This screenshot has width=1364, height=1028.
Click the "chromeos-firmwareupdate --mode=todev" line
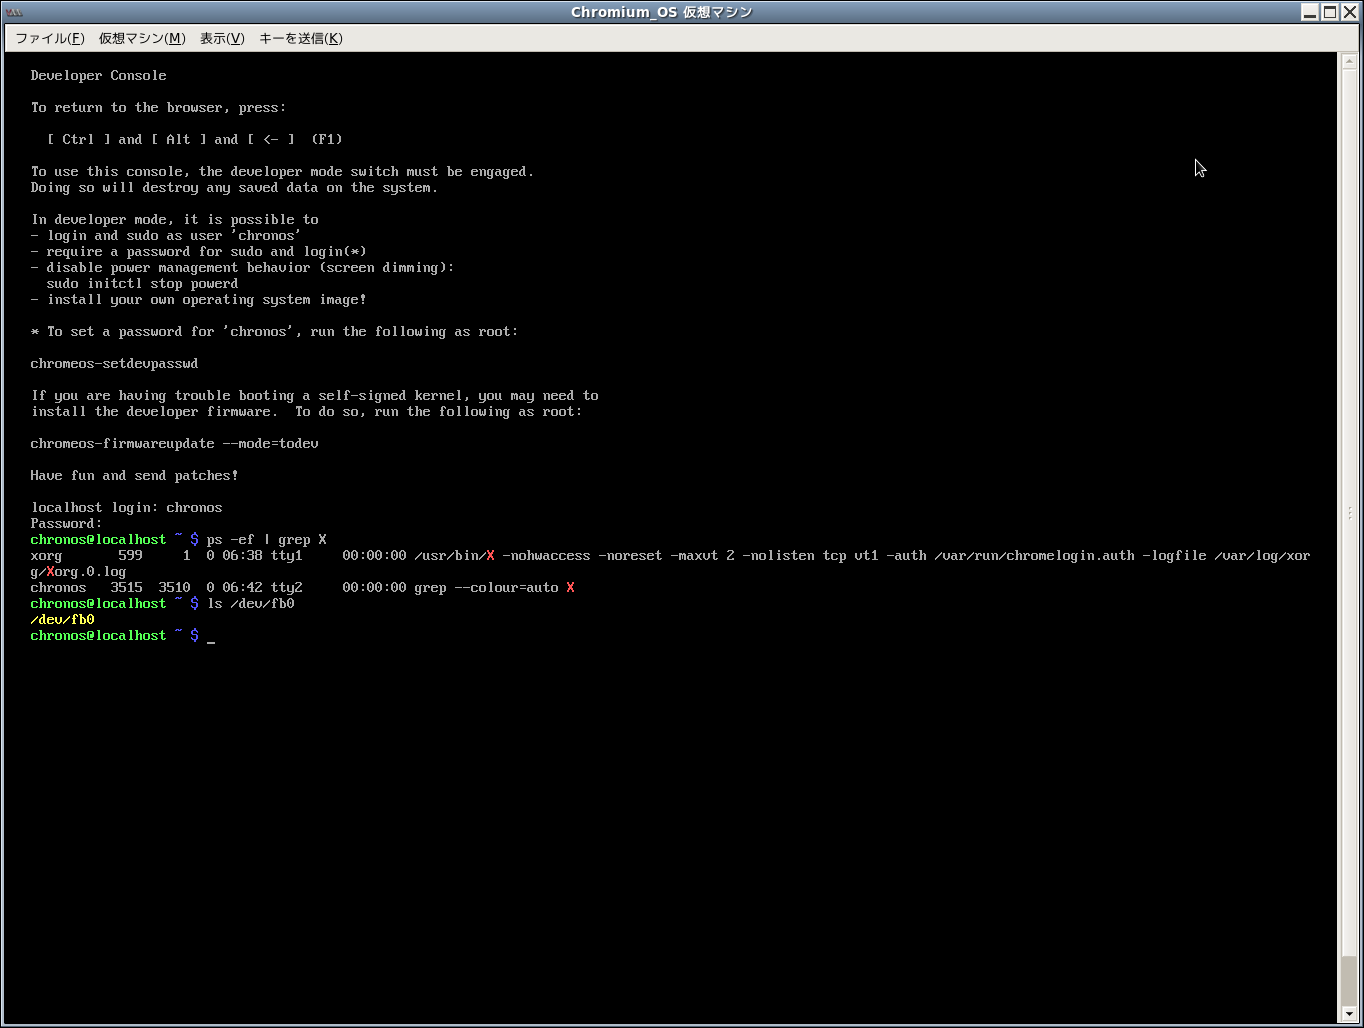(x=175, y=444)
